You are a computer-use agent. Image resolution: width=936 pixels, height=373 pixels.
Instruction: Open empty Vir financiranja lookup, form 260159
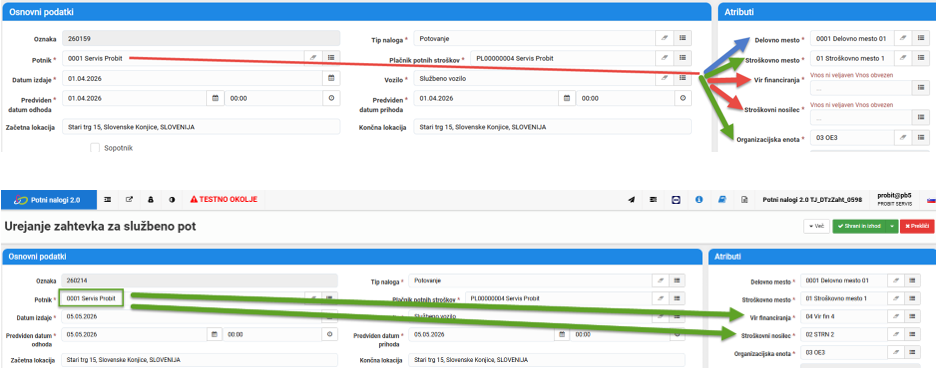pos(921,88)
